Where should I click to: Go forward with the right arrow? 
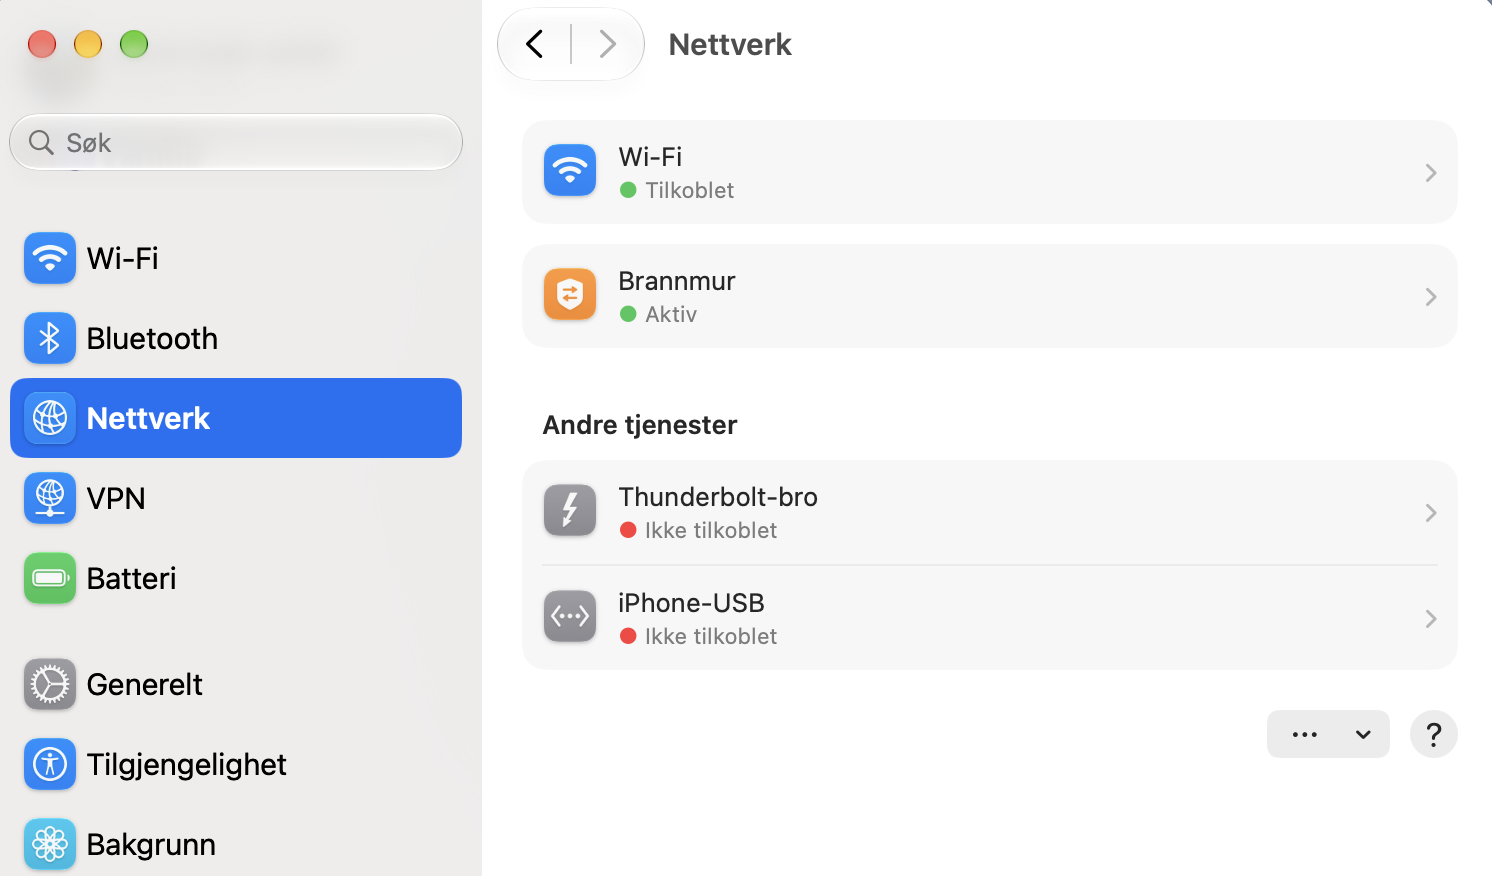607,44
